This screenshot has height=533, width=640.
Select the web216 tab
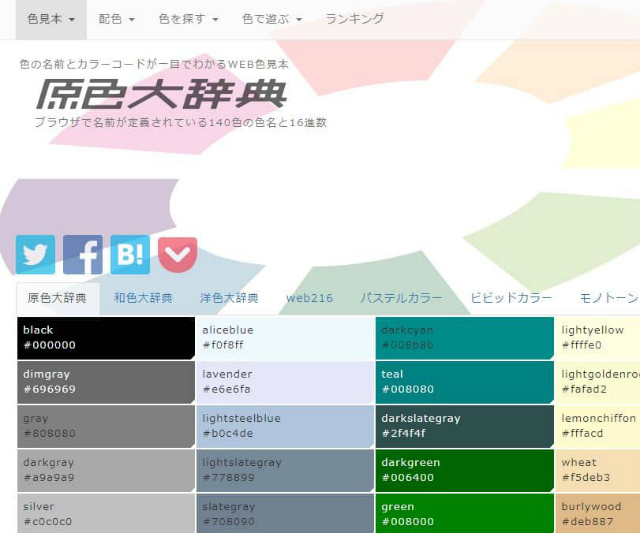point(309,298)
